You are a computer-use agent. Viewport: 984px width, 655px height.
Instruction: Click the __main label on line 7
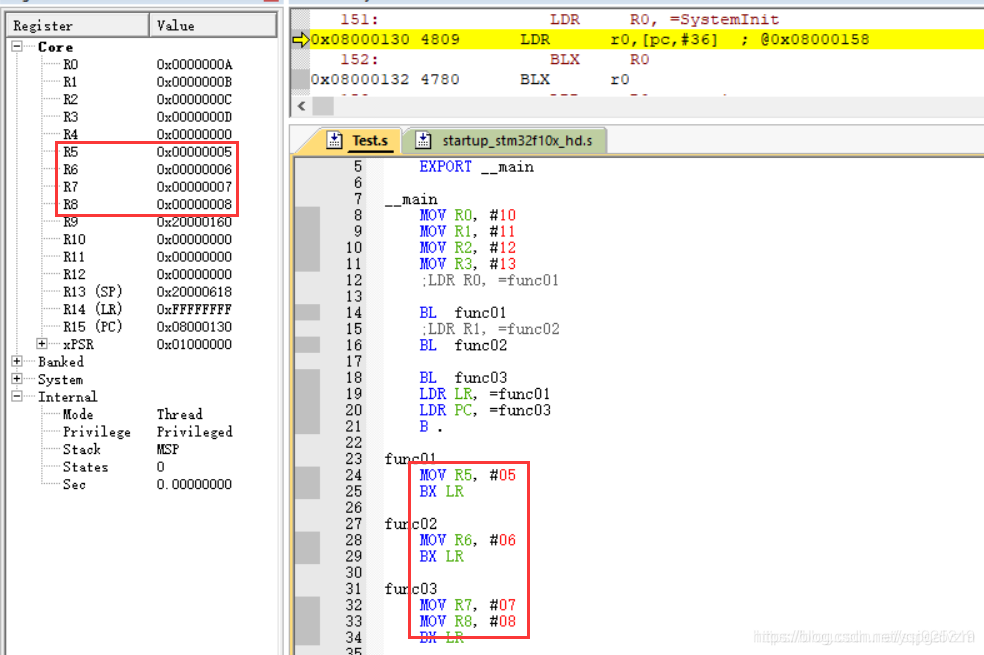pos(411,200)
